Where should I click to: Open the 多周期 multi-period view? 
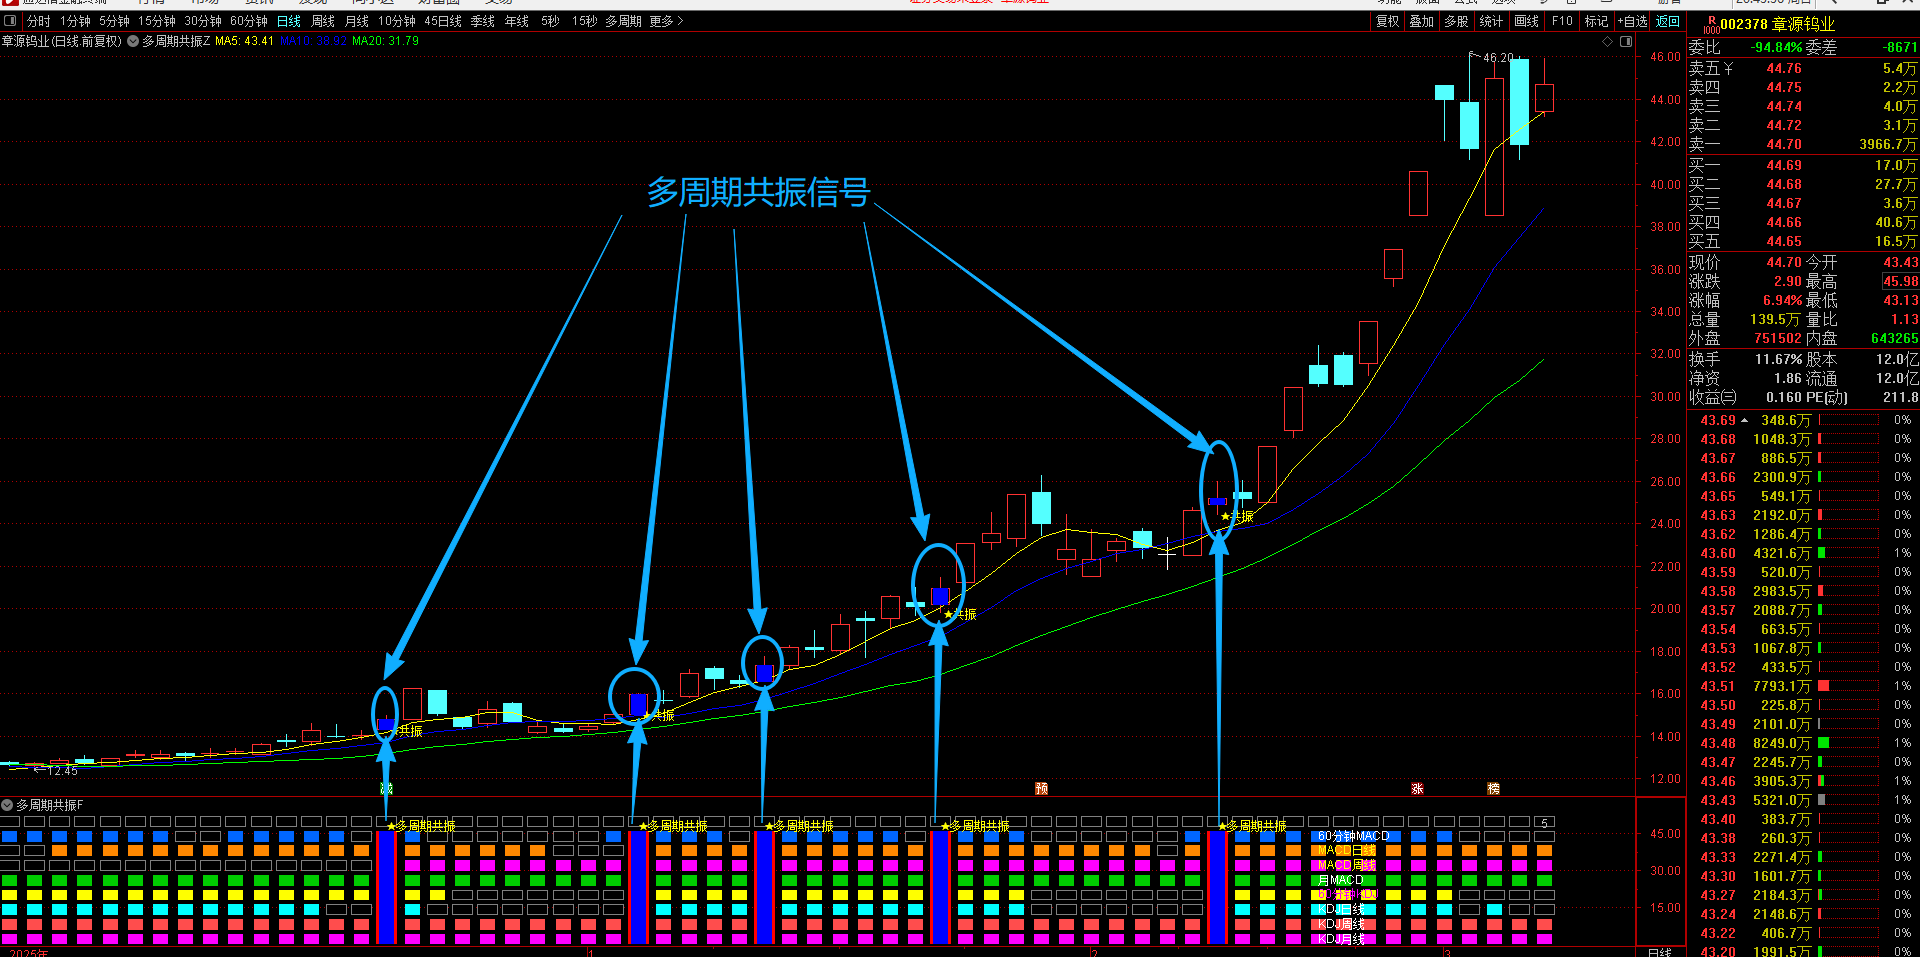pyautogui.click(x=623, y=21)
